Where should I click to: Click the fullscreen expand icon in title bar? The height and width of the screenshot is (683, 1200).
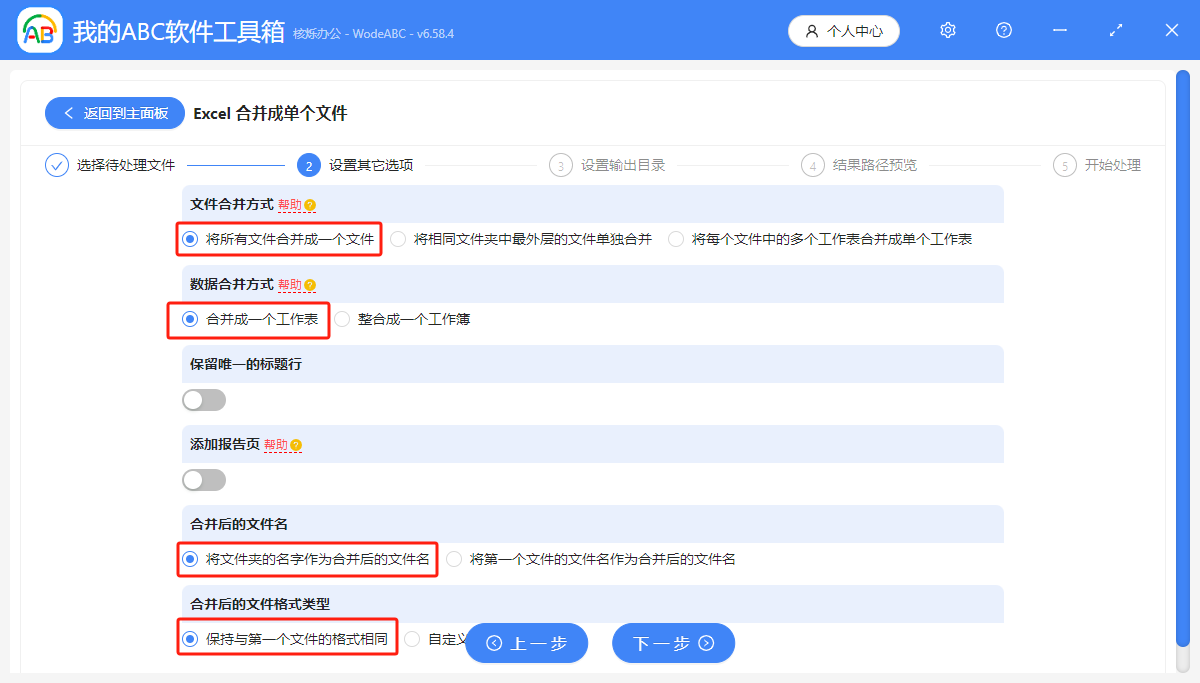click(x=1115, y=30)
